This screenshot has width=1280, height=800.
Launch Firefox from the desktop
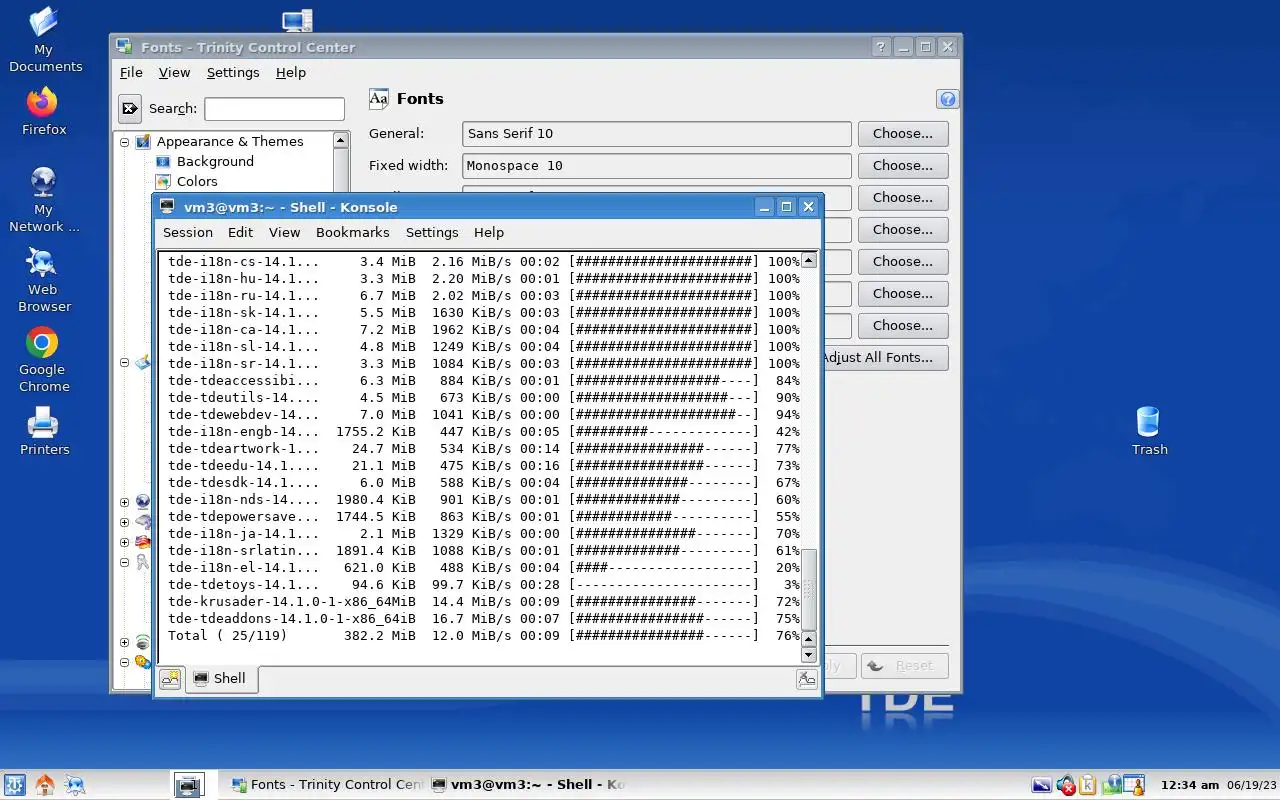coord(44,111)
